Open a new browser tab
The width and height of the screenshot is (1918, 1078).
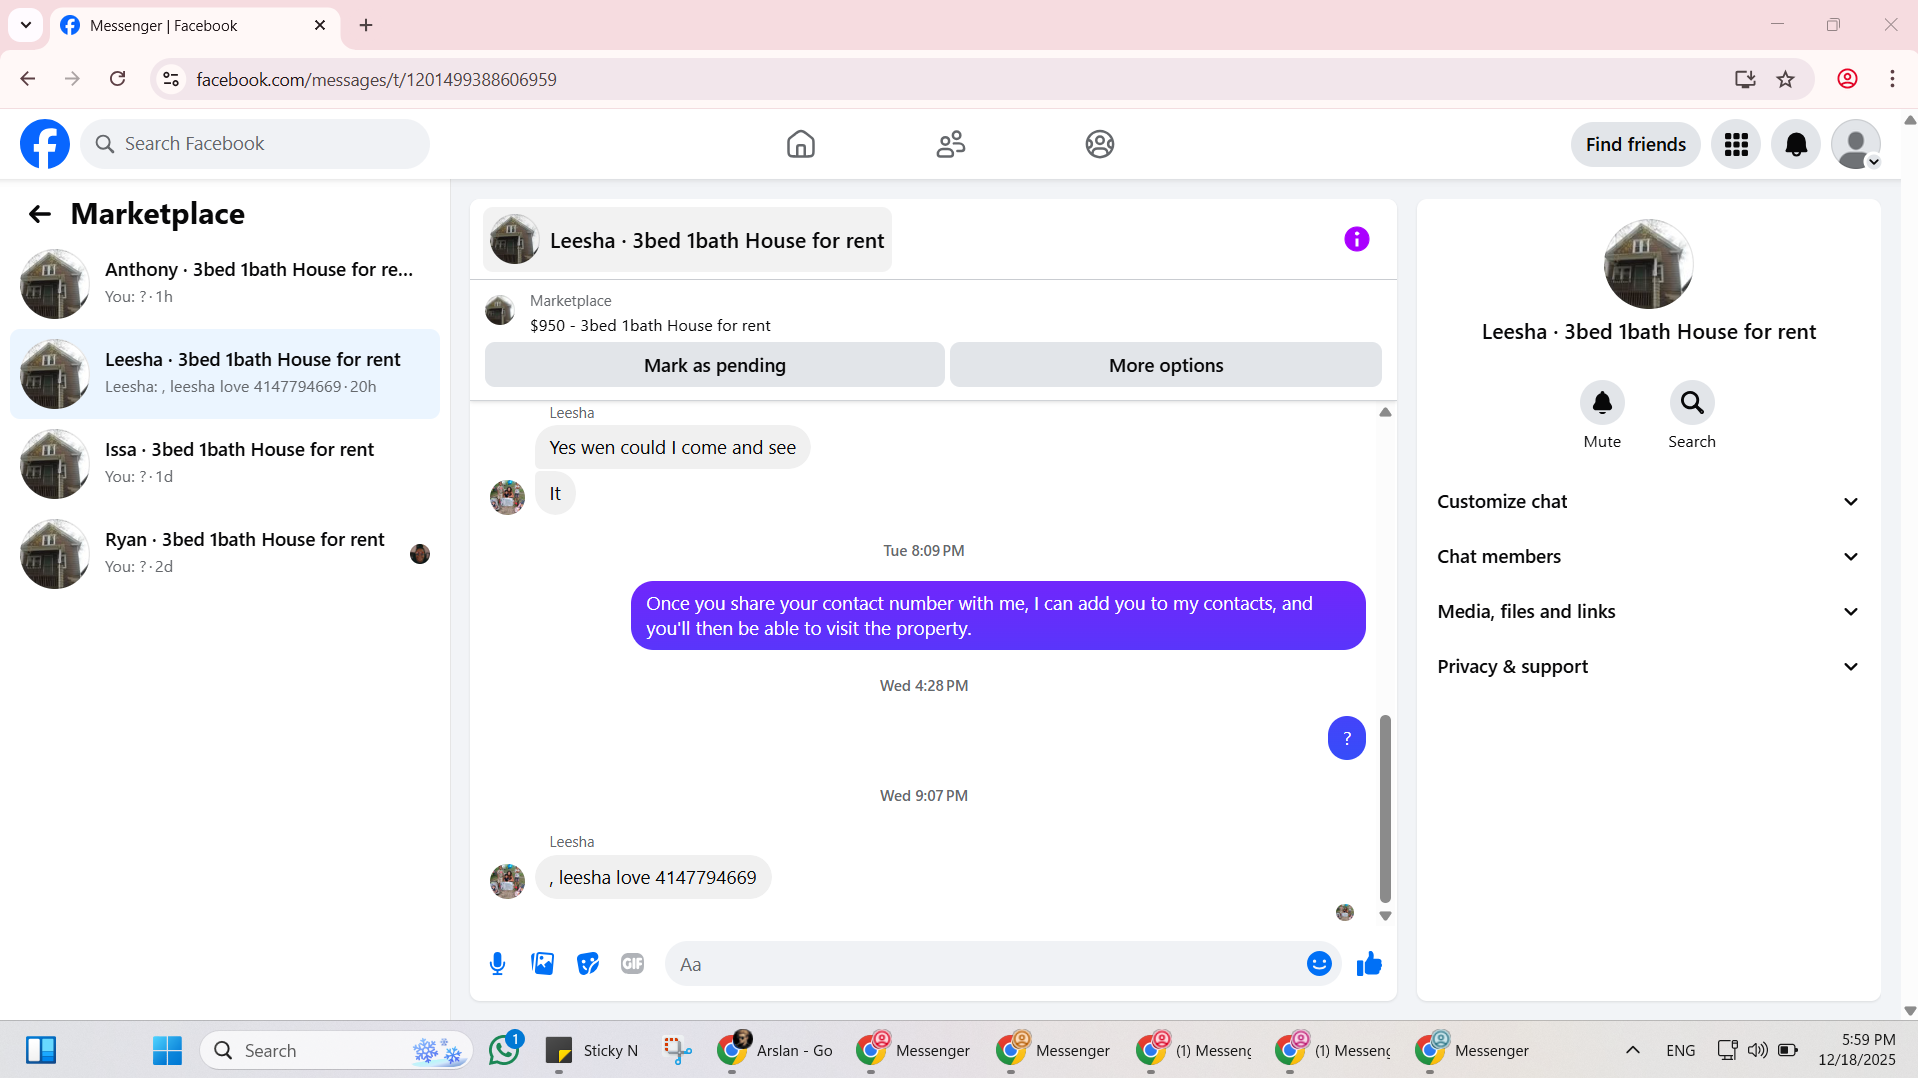click(366, 25)
